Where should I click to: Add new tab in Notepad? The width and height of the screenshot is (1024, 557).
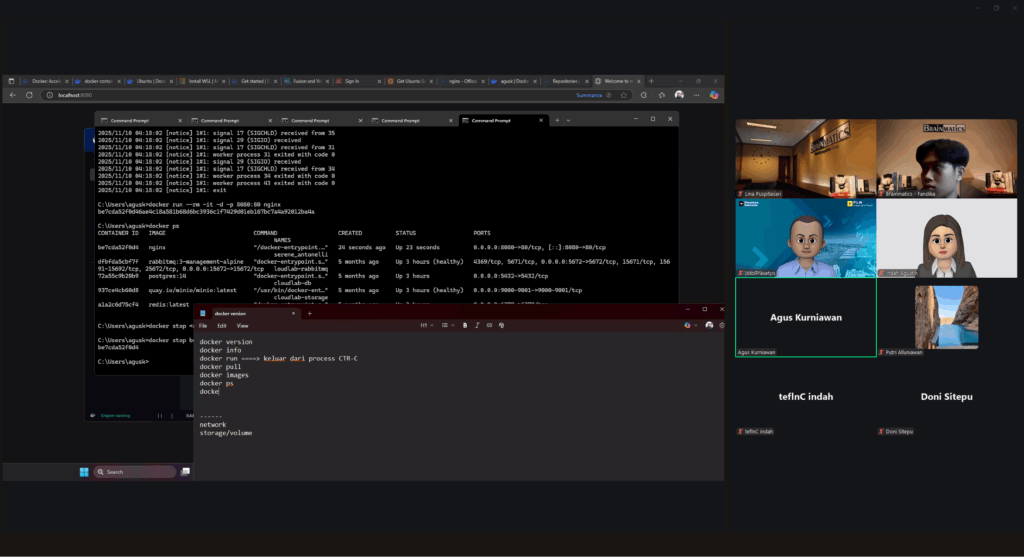pos(310,313)
